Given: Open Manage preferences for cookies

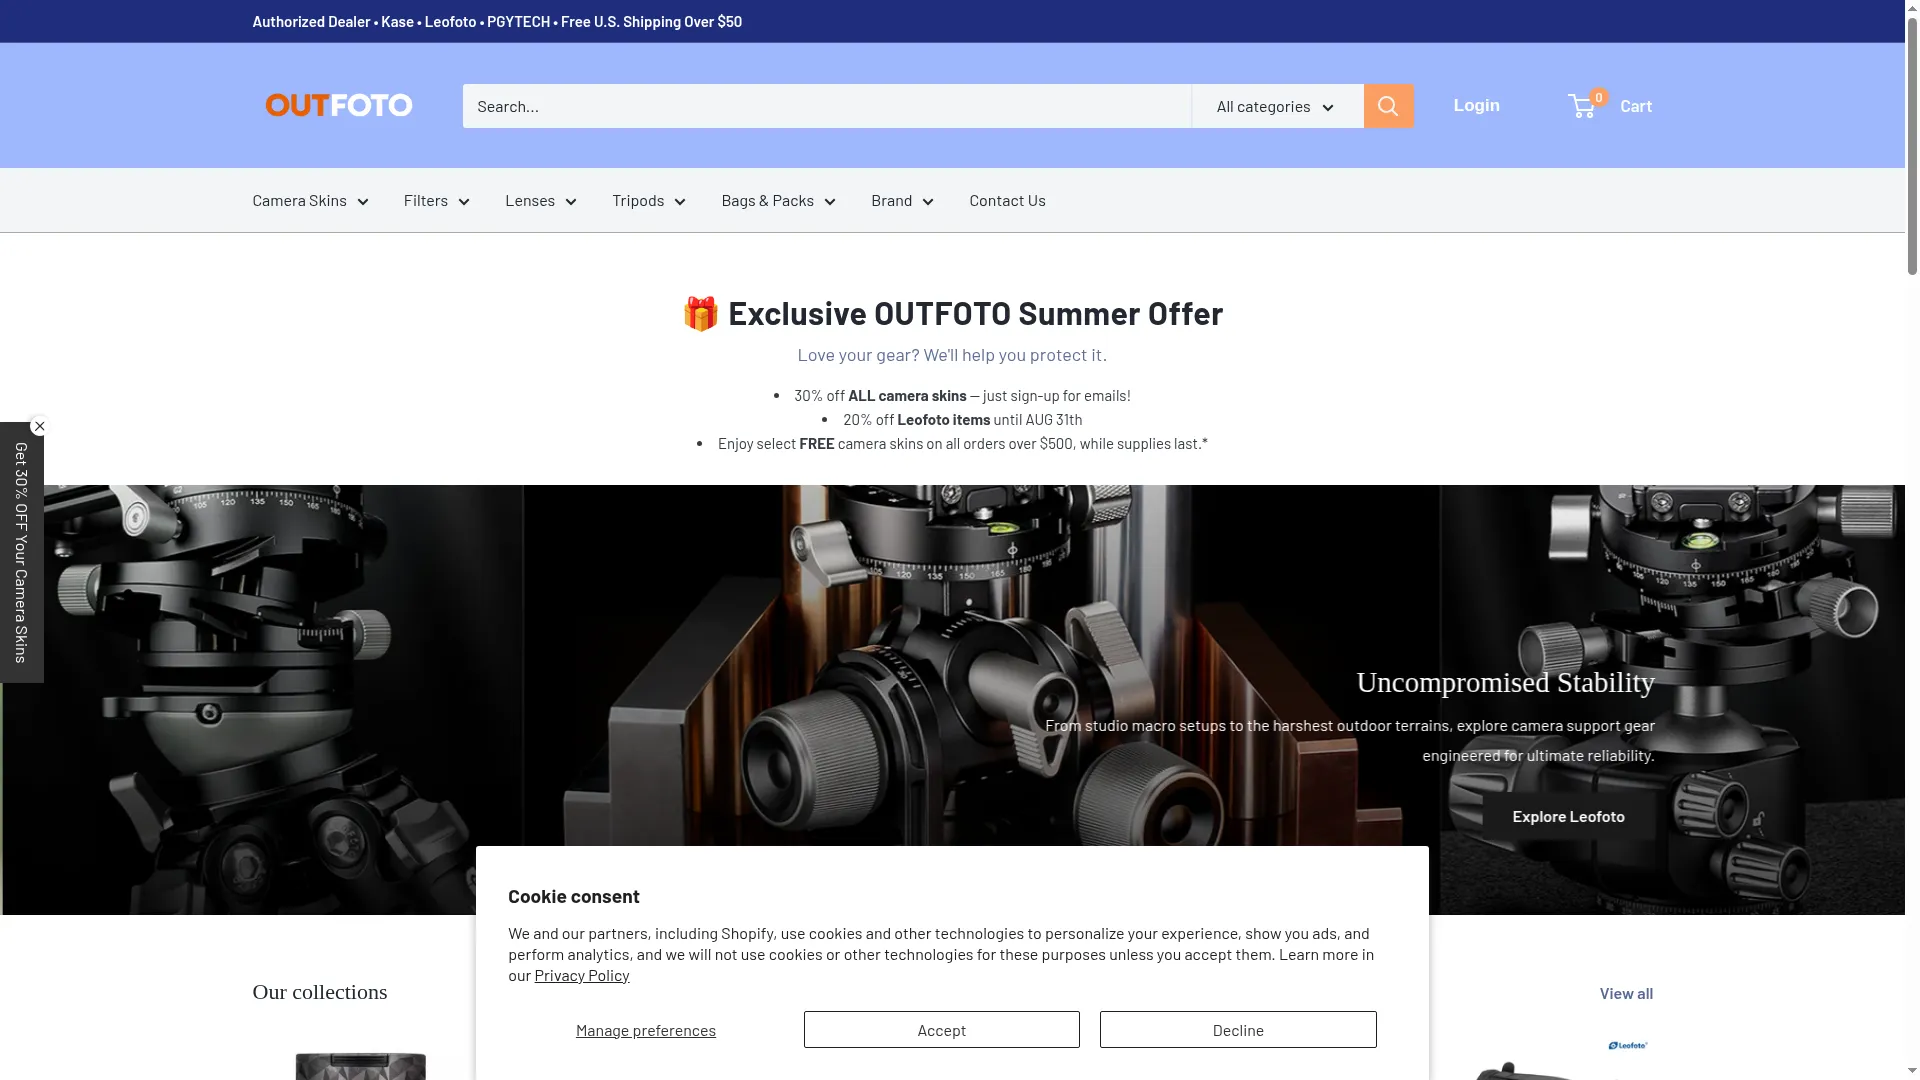Looking at the screenshot, I should (646, 1030).
